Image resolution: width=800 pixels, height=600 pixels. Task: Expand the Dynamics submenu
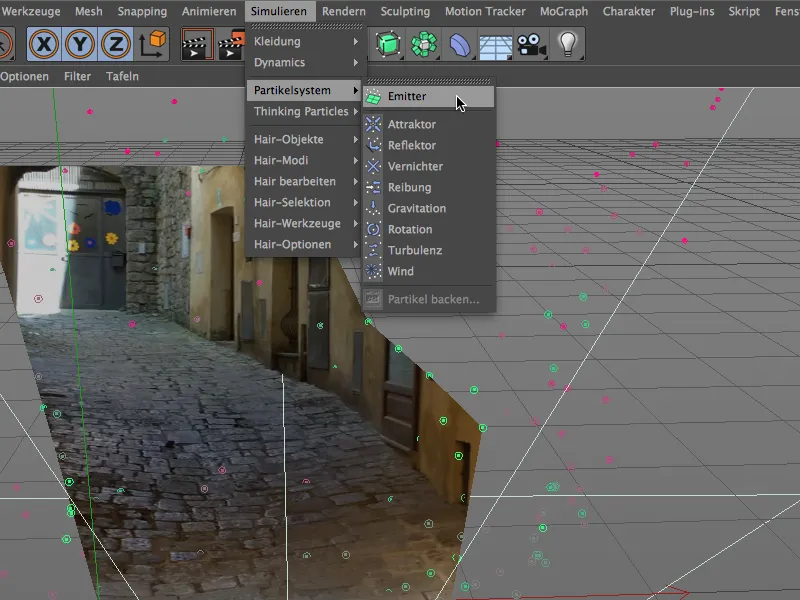305,62
